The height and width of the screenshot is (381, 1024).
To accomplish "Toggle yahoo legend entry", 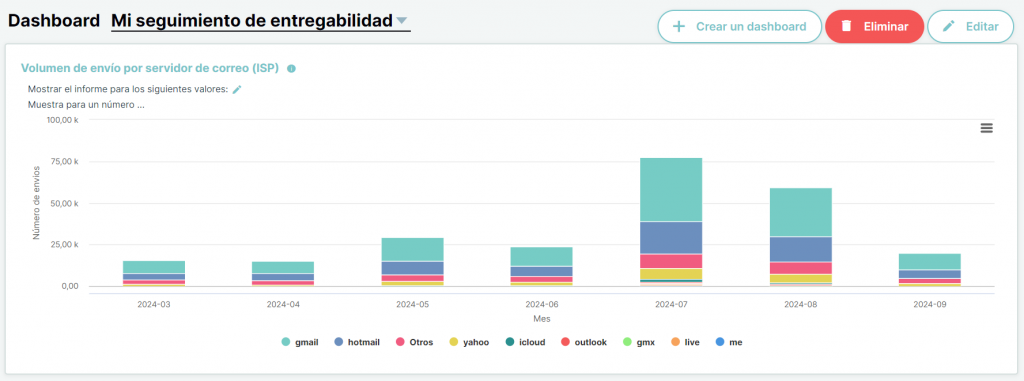I will click(x=469, y=342).
